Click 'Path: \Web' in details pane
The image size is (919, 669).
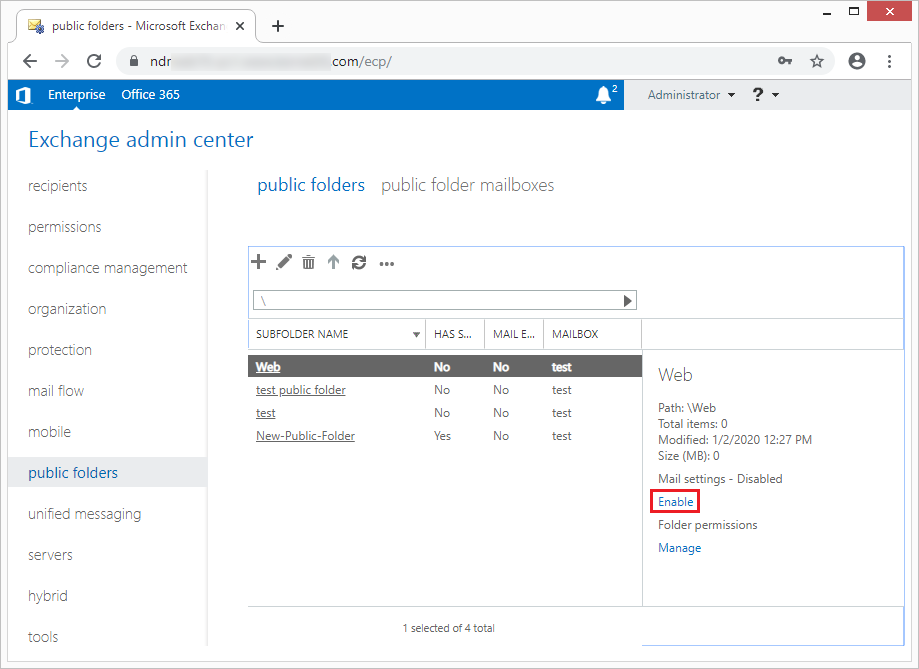(687, 407)
